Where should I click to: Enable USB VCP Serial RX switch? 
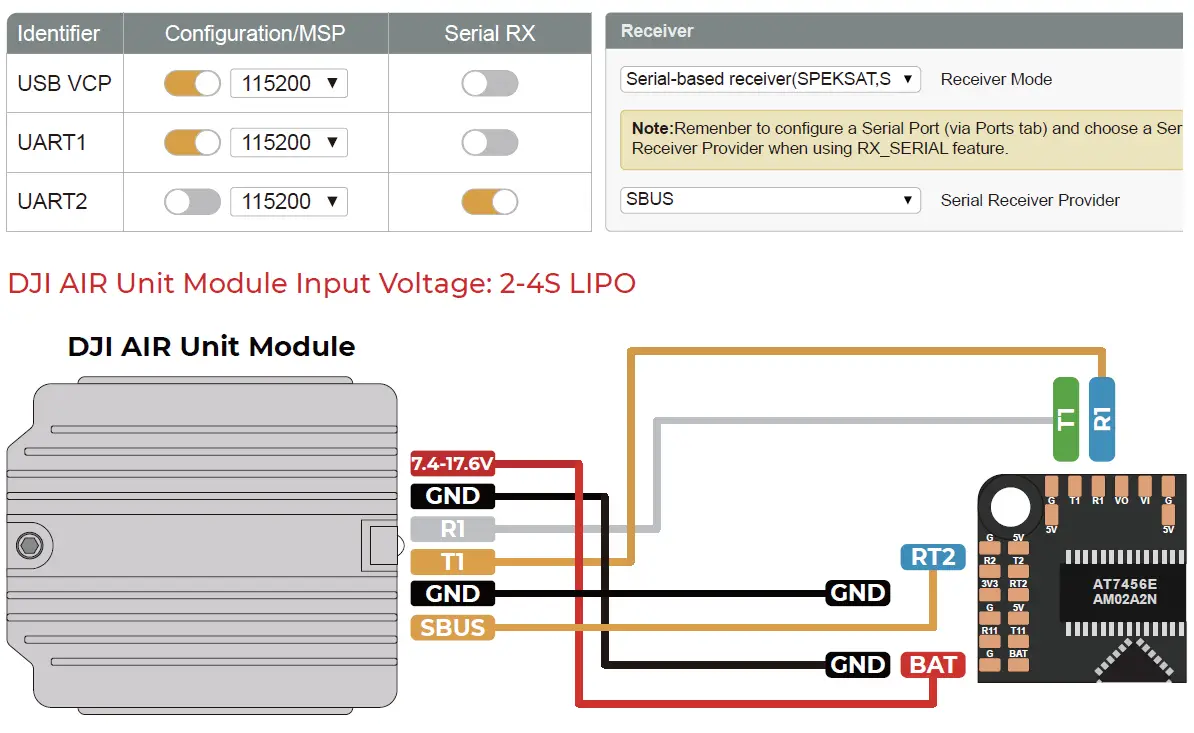coord(490,83)
